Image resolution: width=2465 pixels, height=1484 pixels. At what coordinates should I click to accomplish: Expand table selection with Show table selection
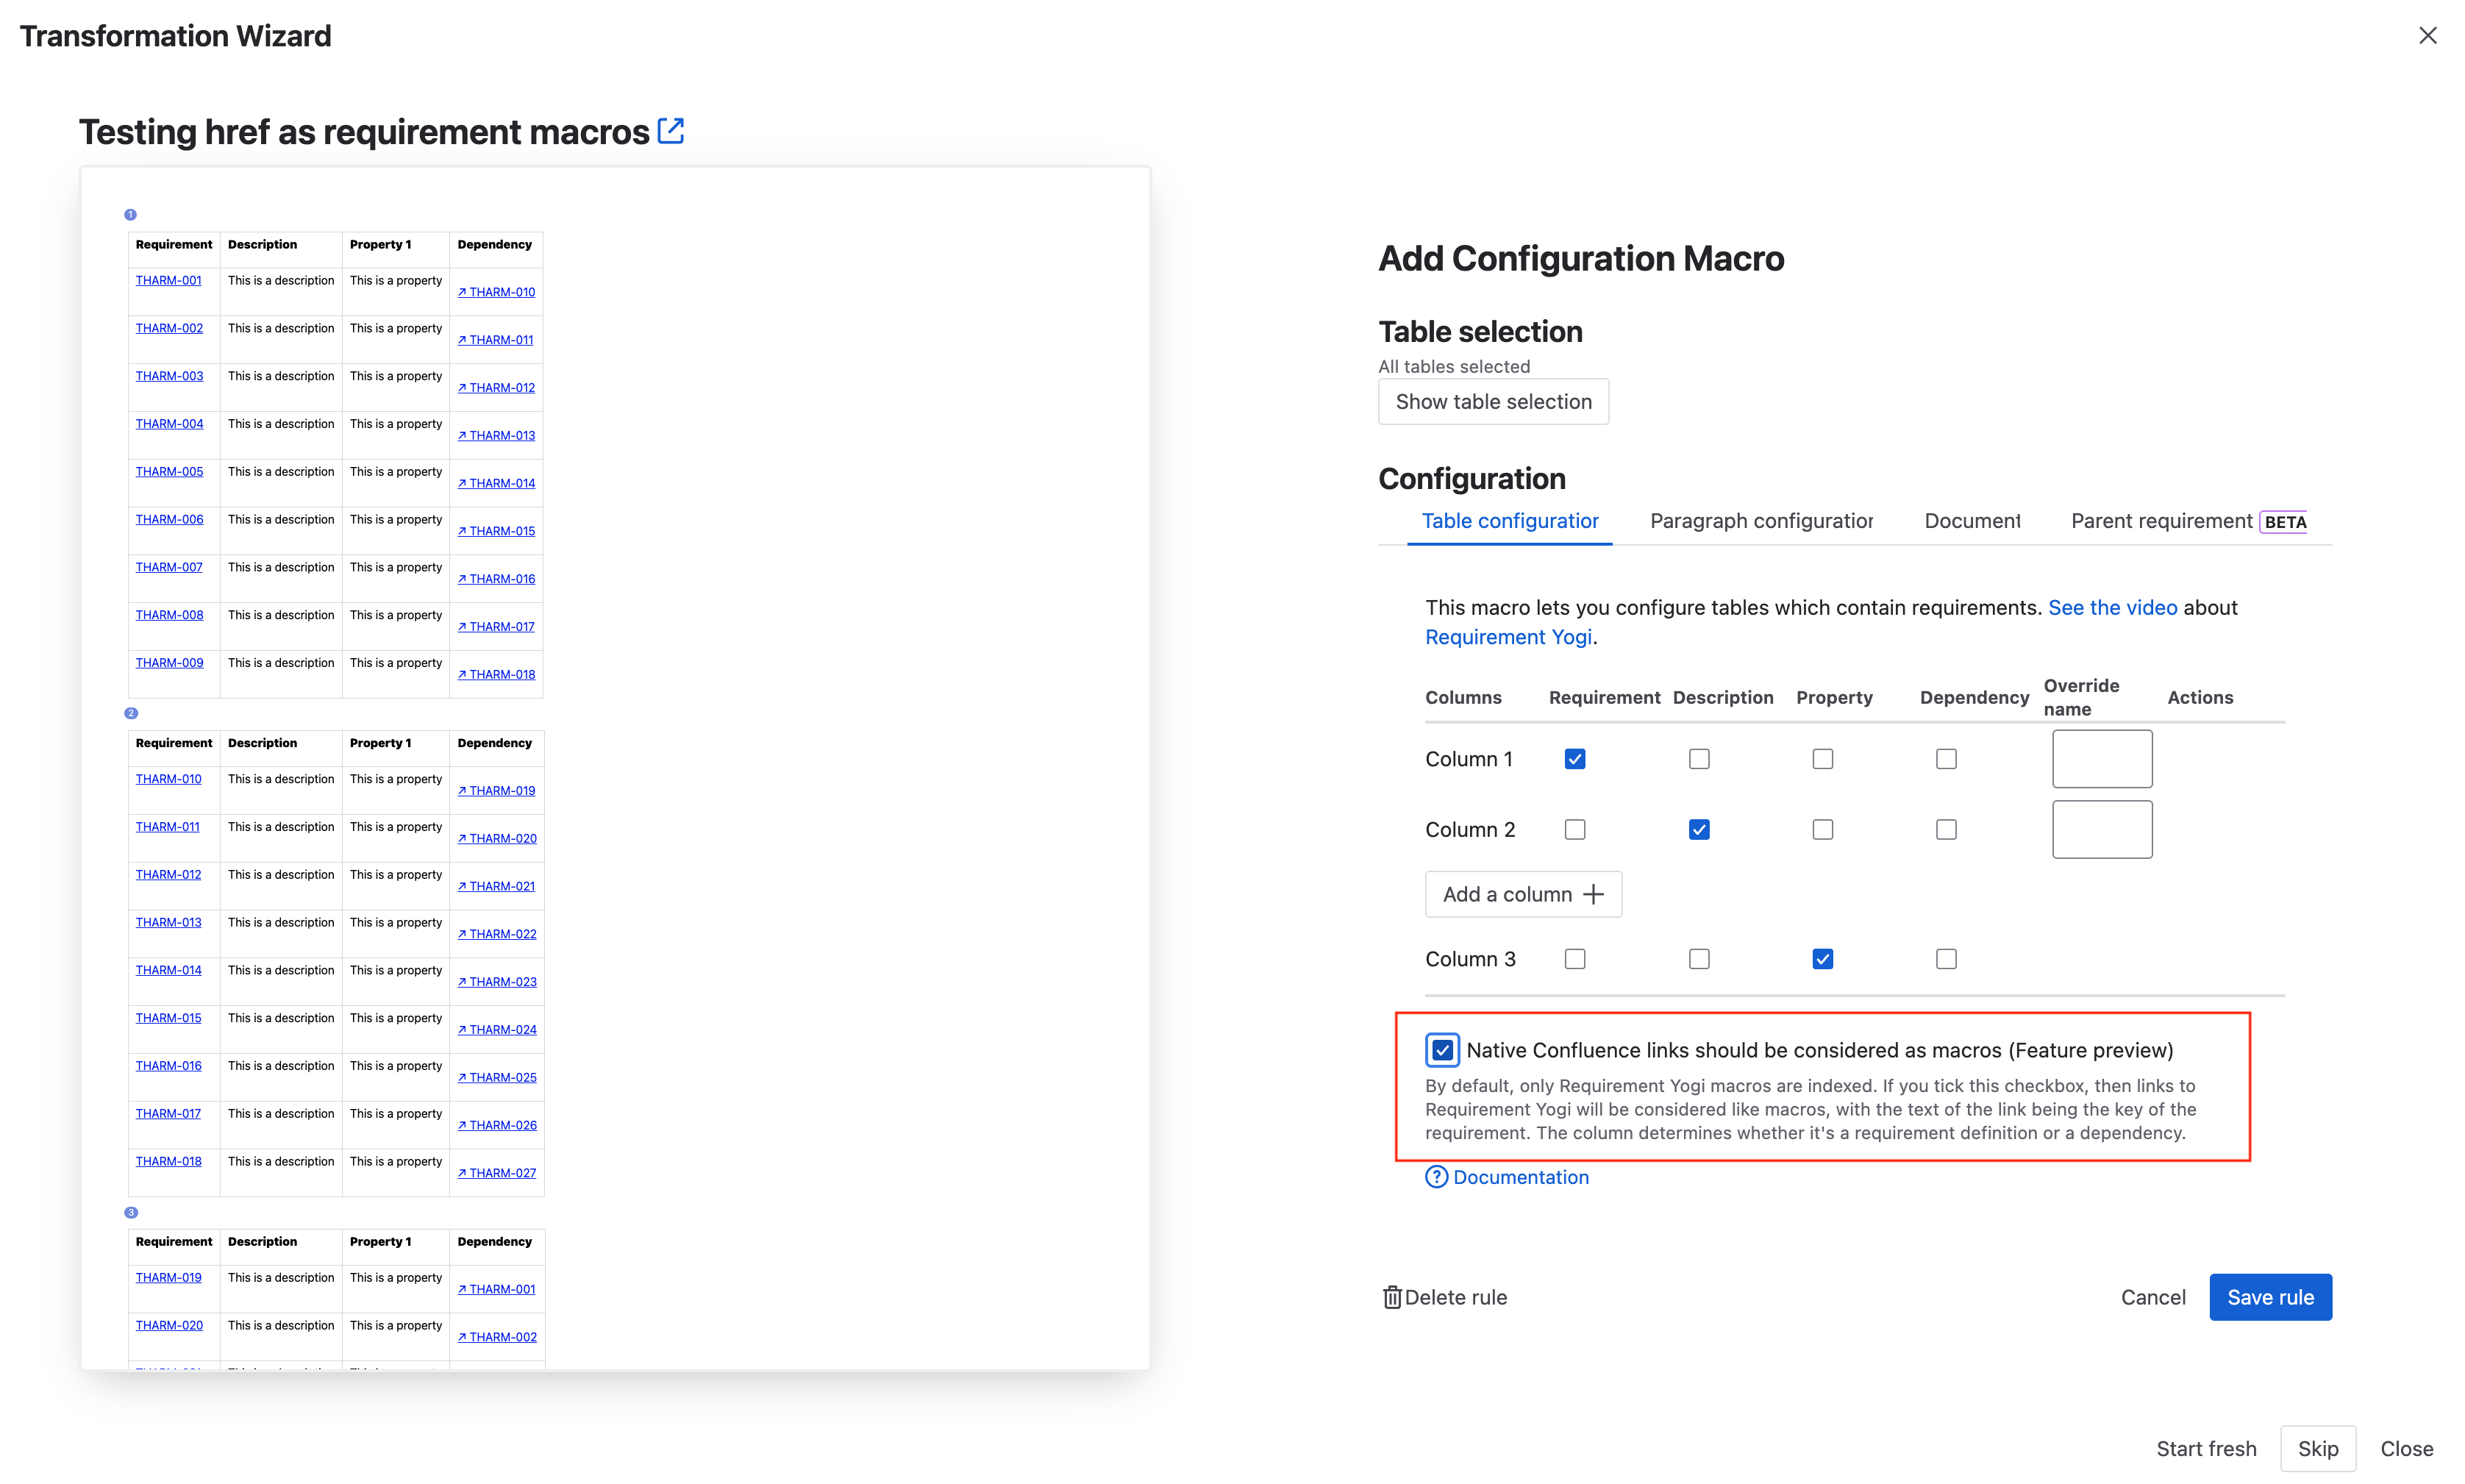1493,401
